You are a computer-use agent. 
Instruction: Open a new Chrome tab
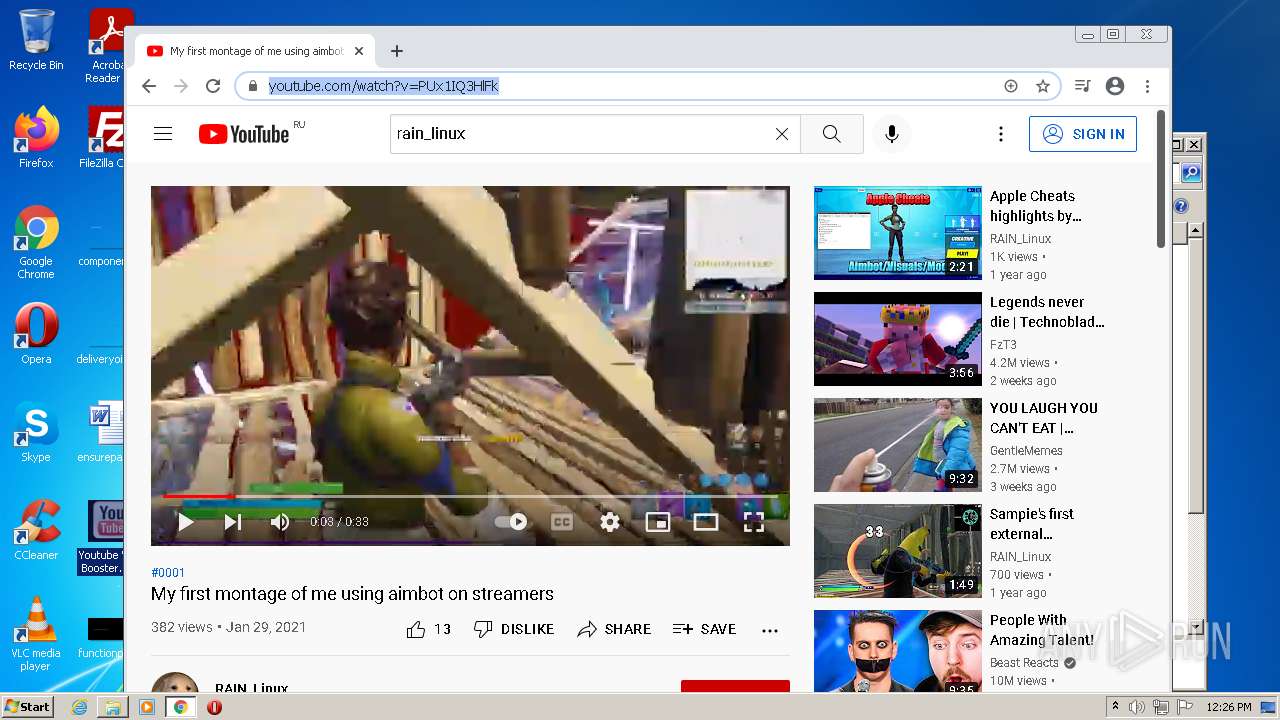pos(397,51)
